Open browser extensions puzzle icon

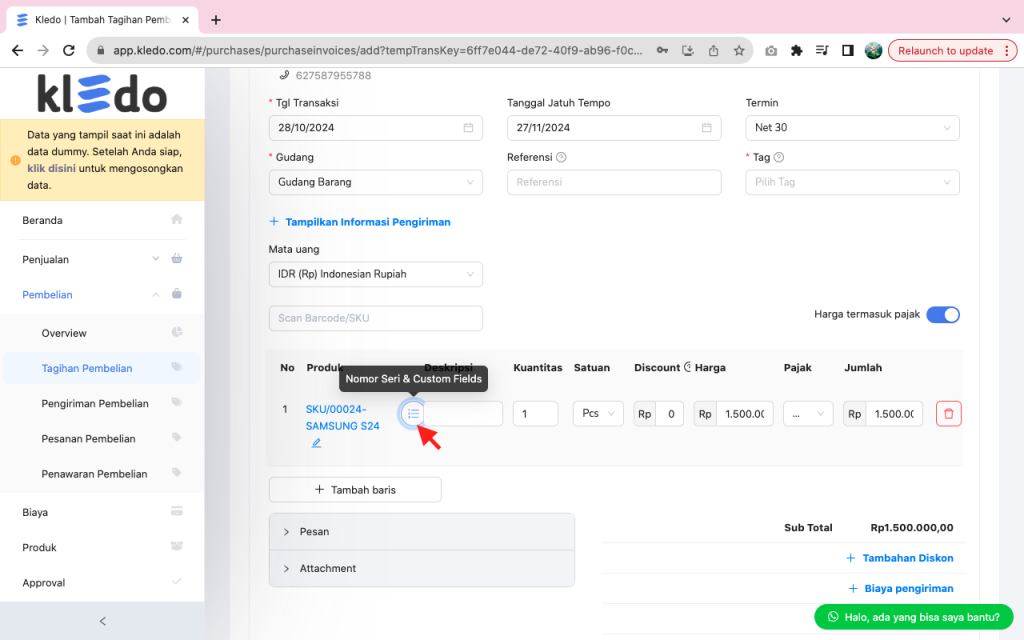pyautogui.click(x=796, y=50)
